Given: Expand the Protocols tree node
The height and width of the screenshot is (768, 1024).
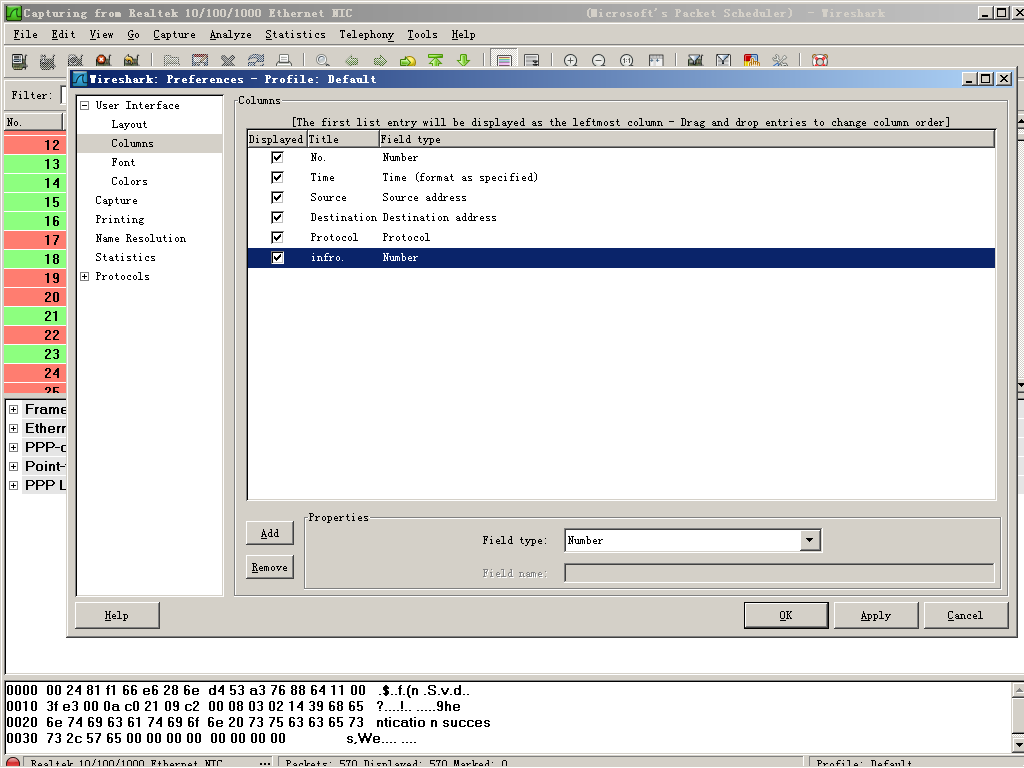Looking at the screenshot, I should pos(85,276).
